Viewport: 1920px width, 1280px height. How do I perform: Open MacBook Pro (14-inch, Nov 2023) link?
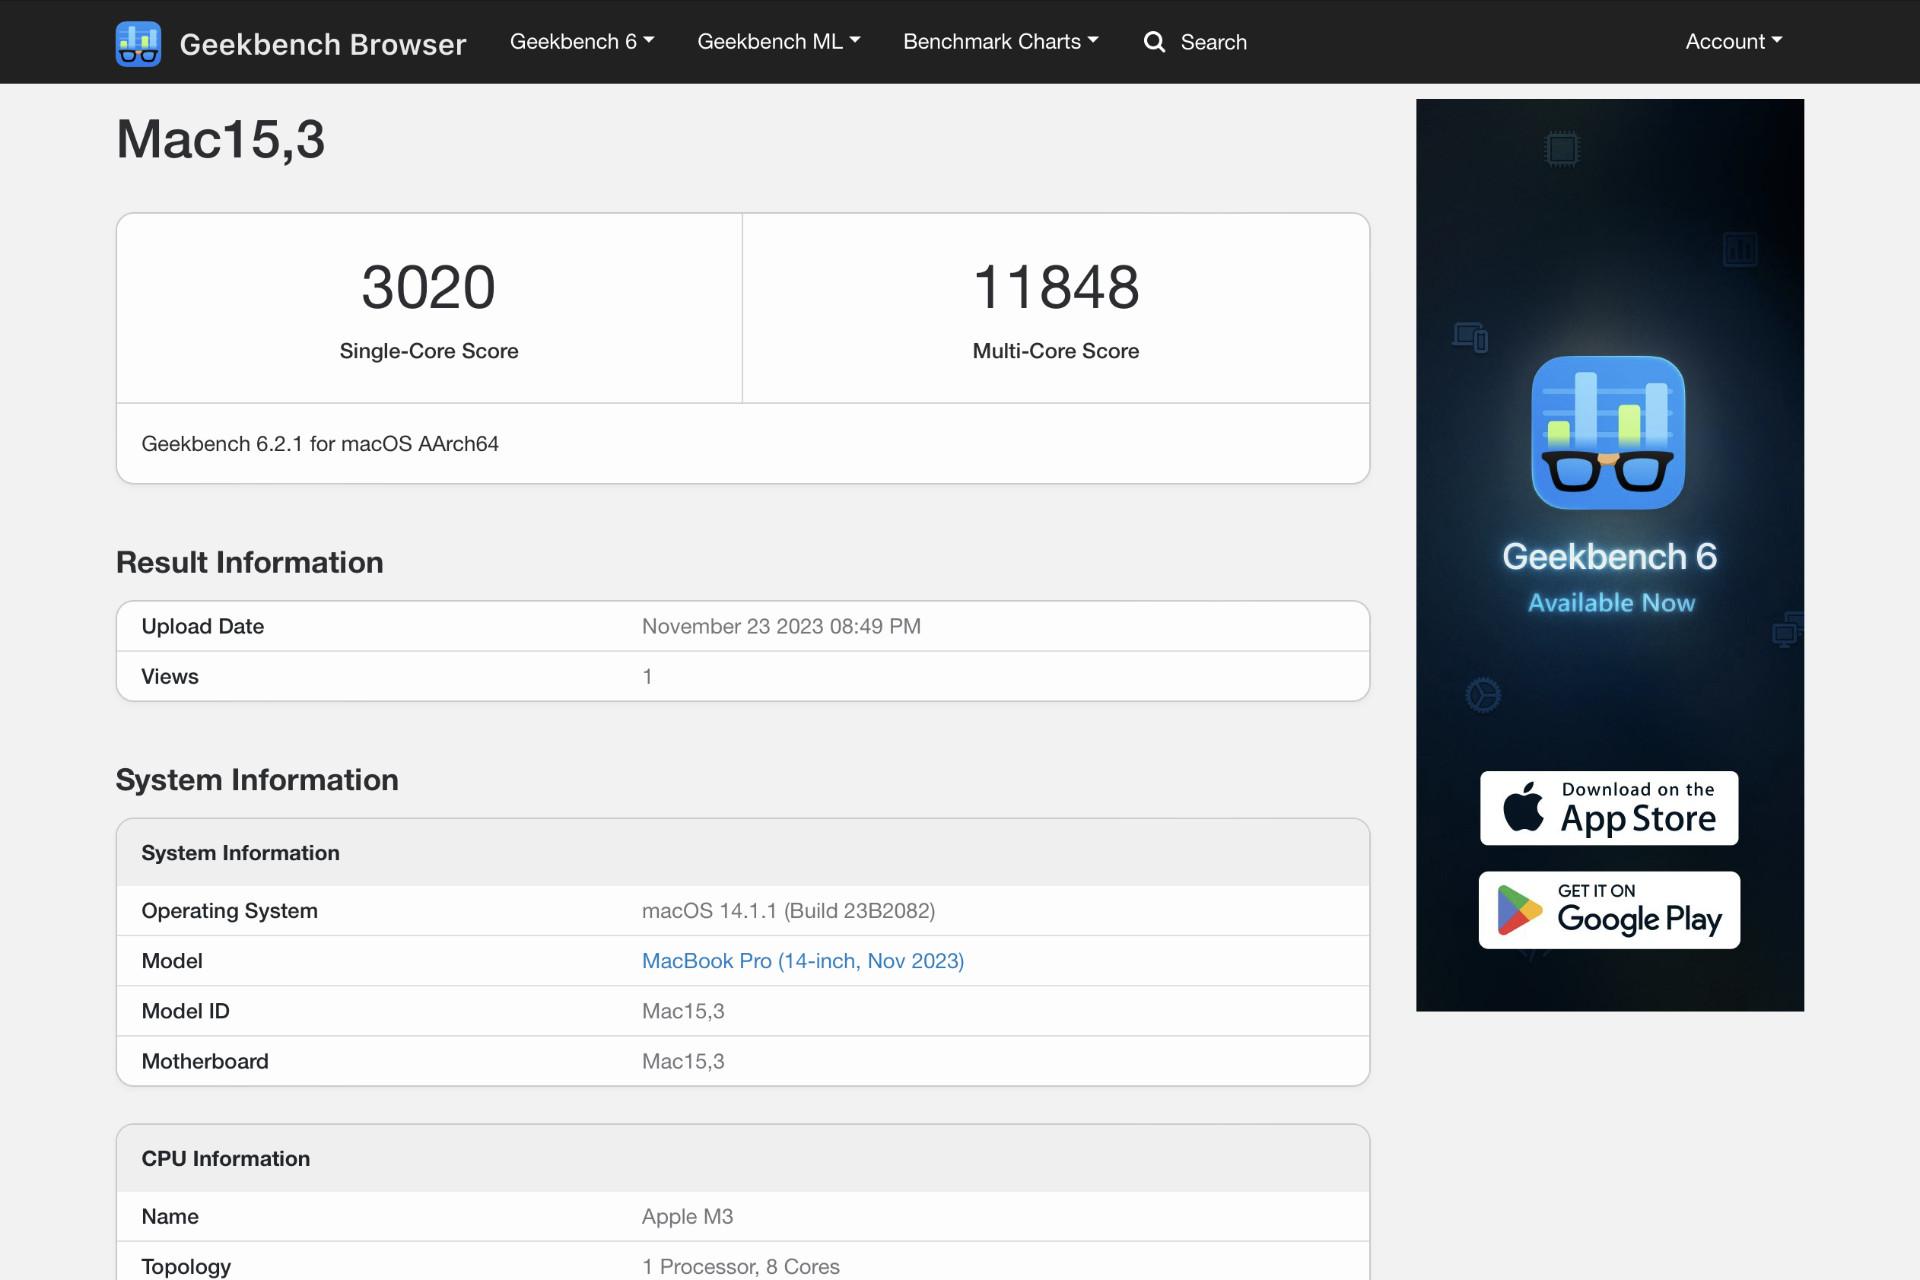pos(802,961)
